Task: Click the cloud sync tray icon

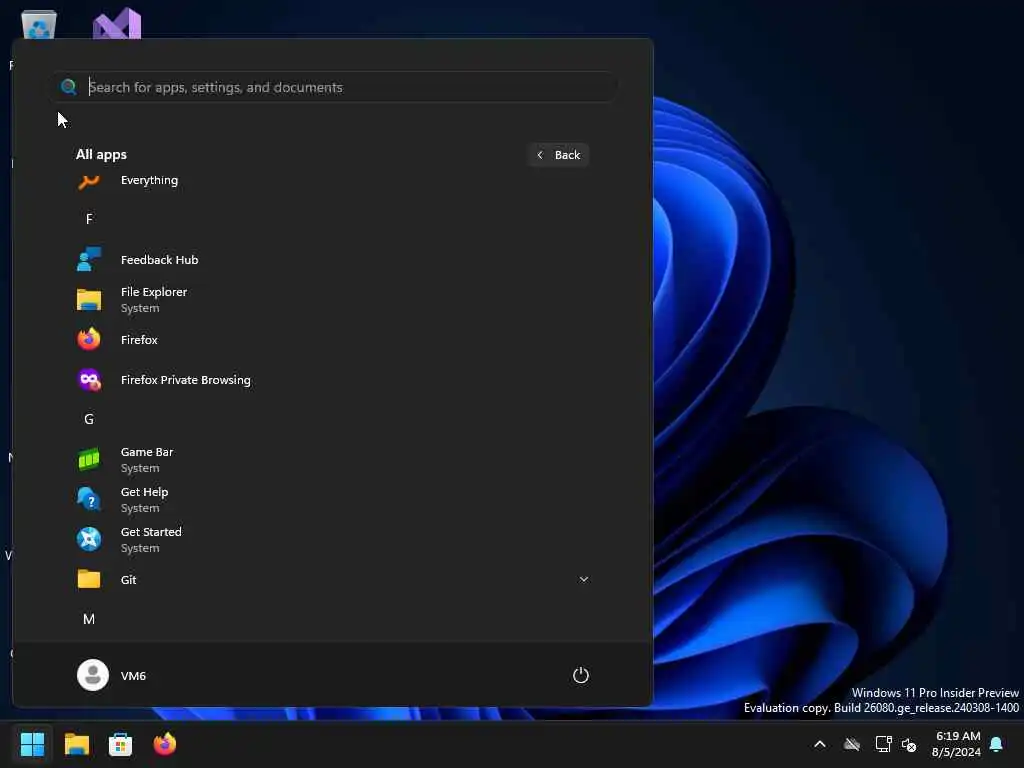Action: pyautogui.click(x=852, y=744)
